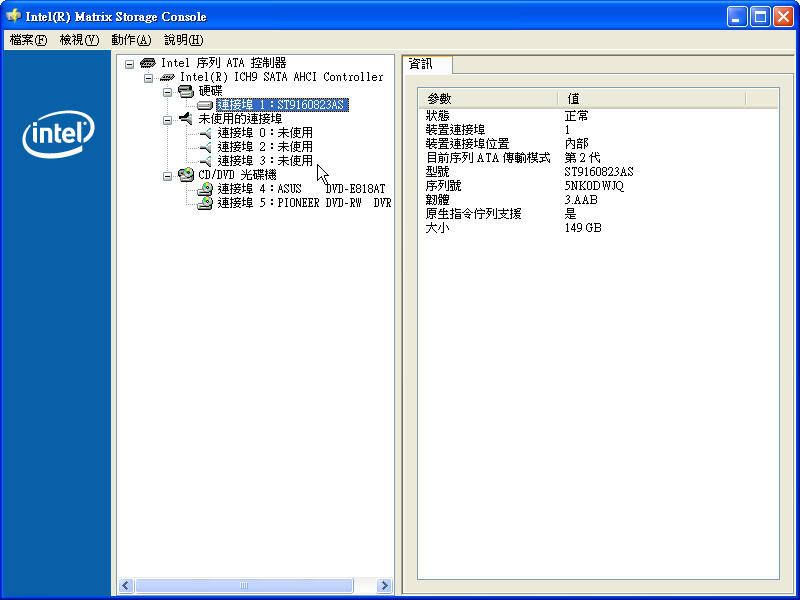Click the disc icon beside 連接埠 4 ASUS
Screen dimensions: 800x600
[205, 189]
